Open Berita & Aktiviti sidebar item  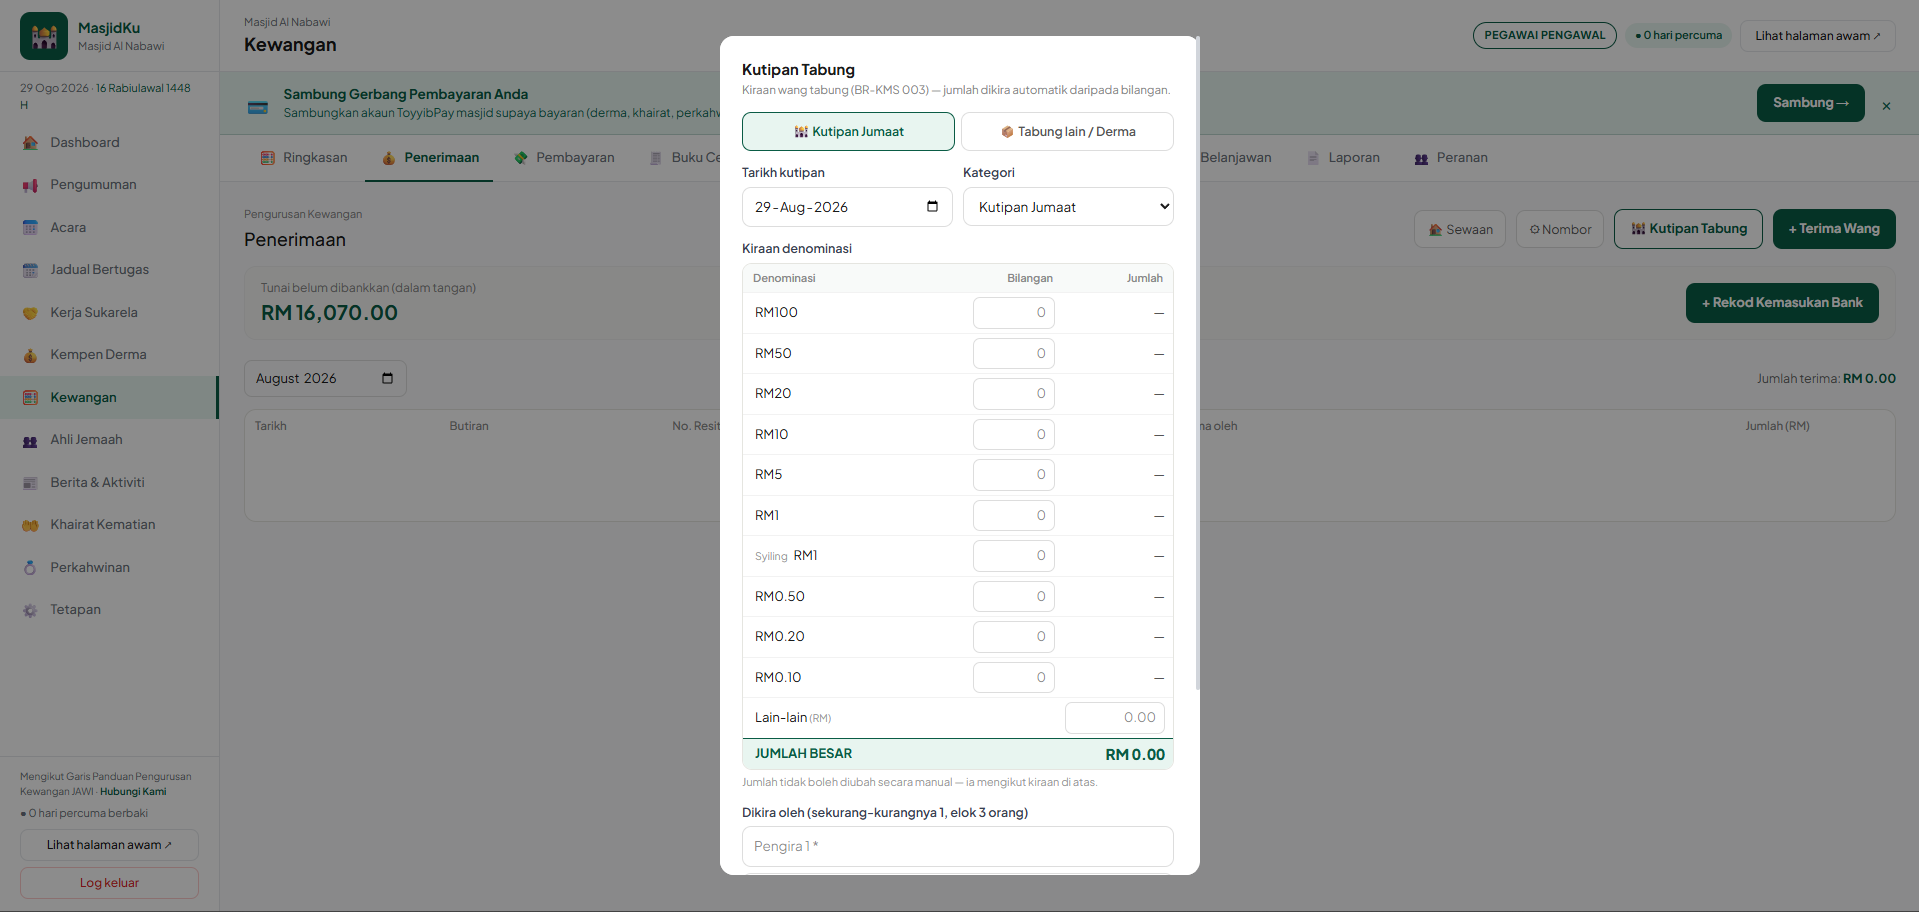coord(109,483)
